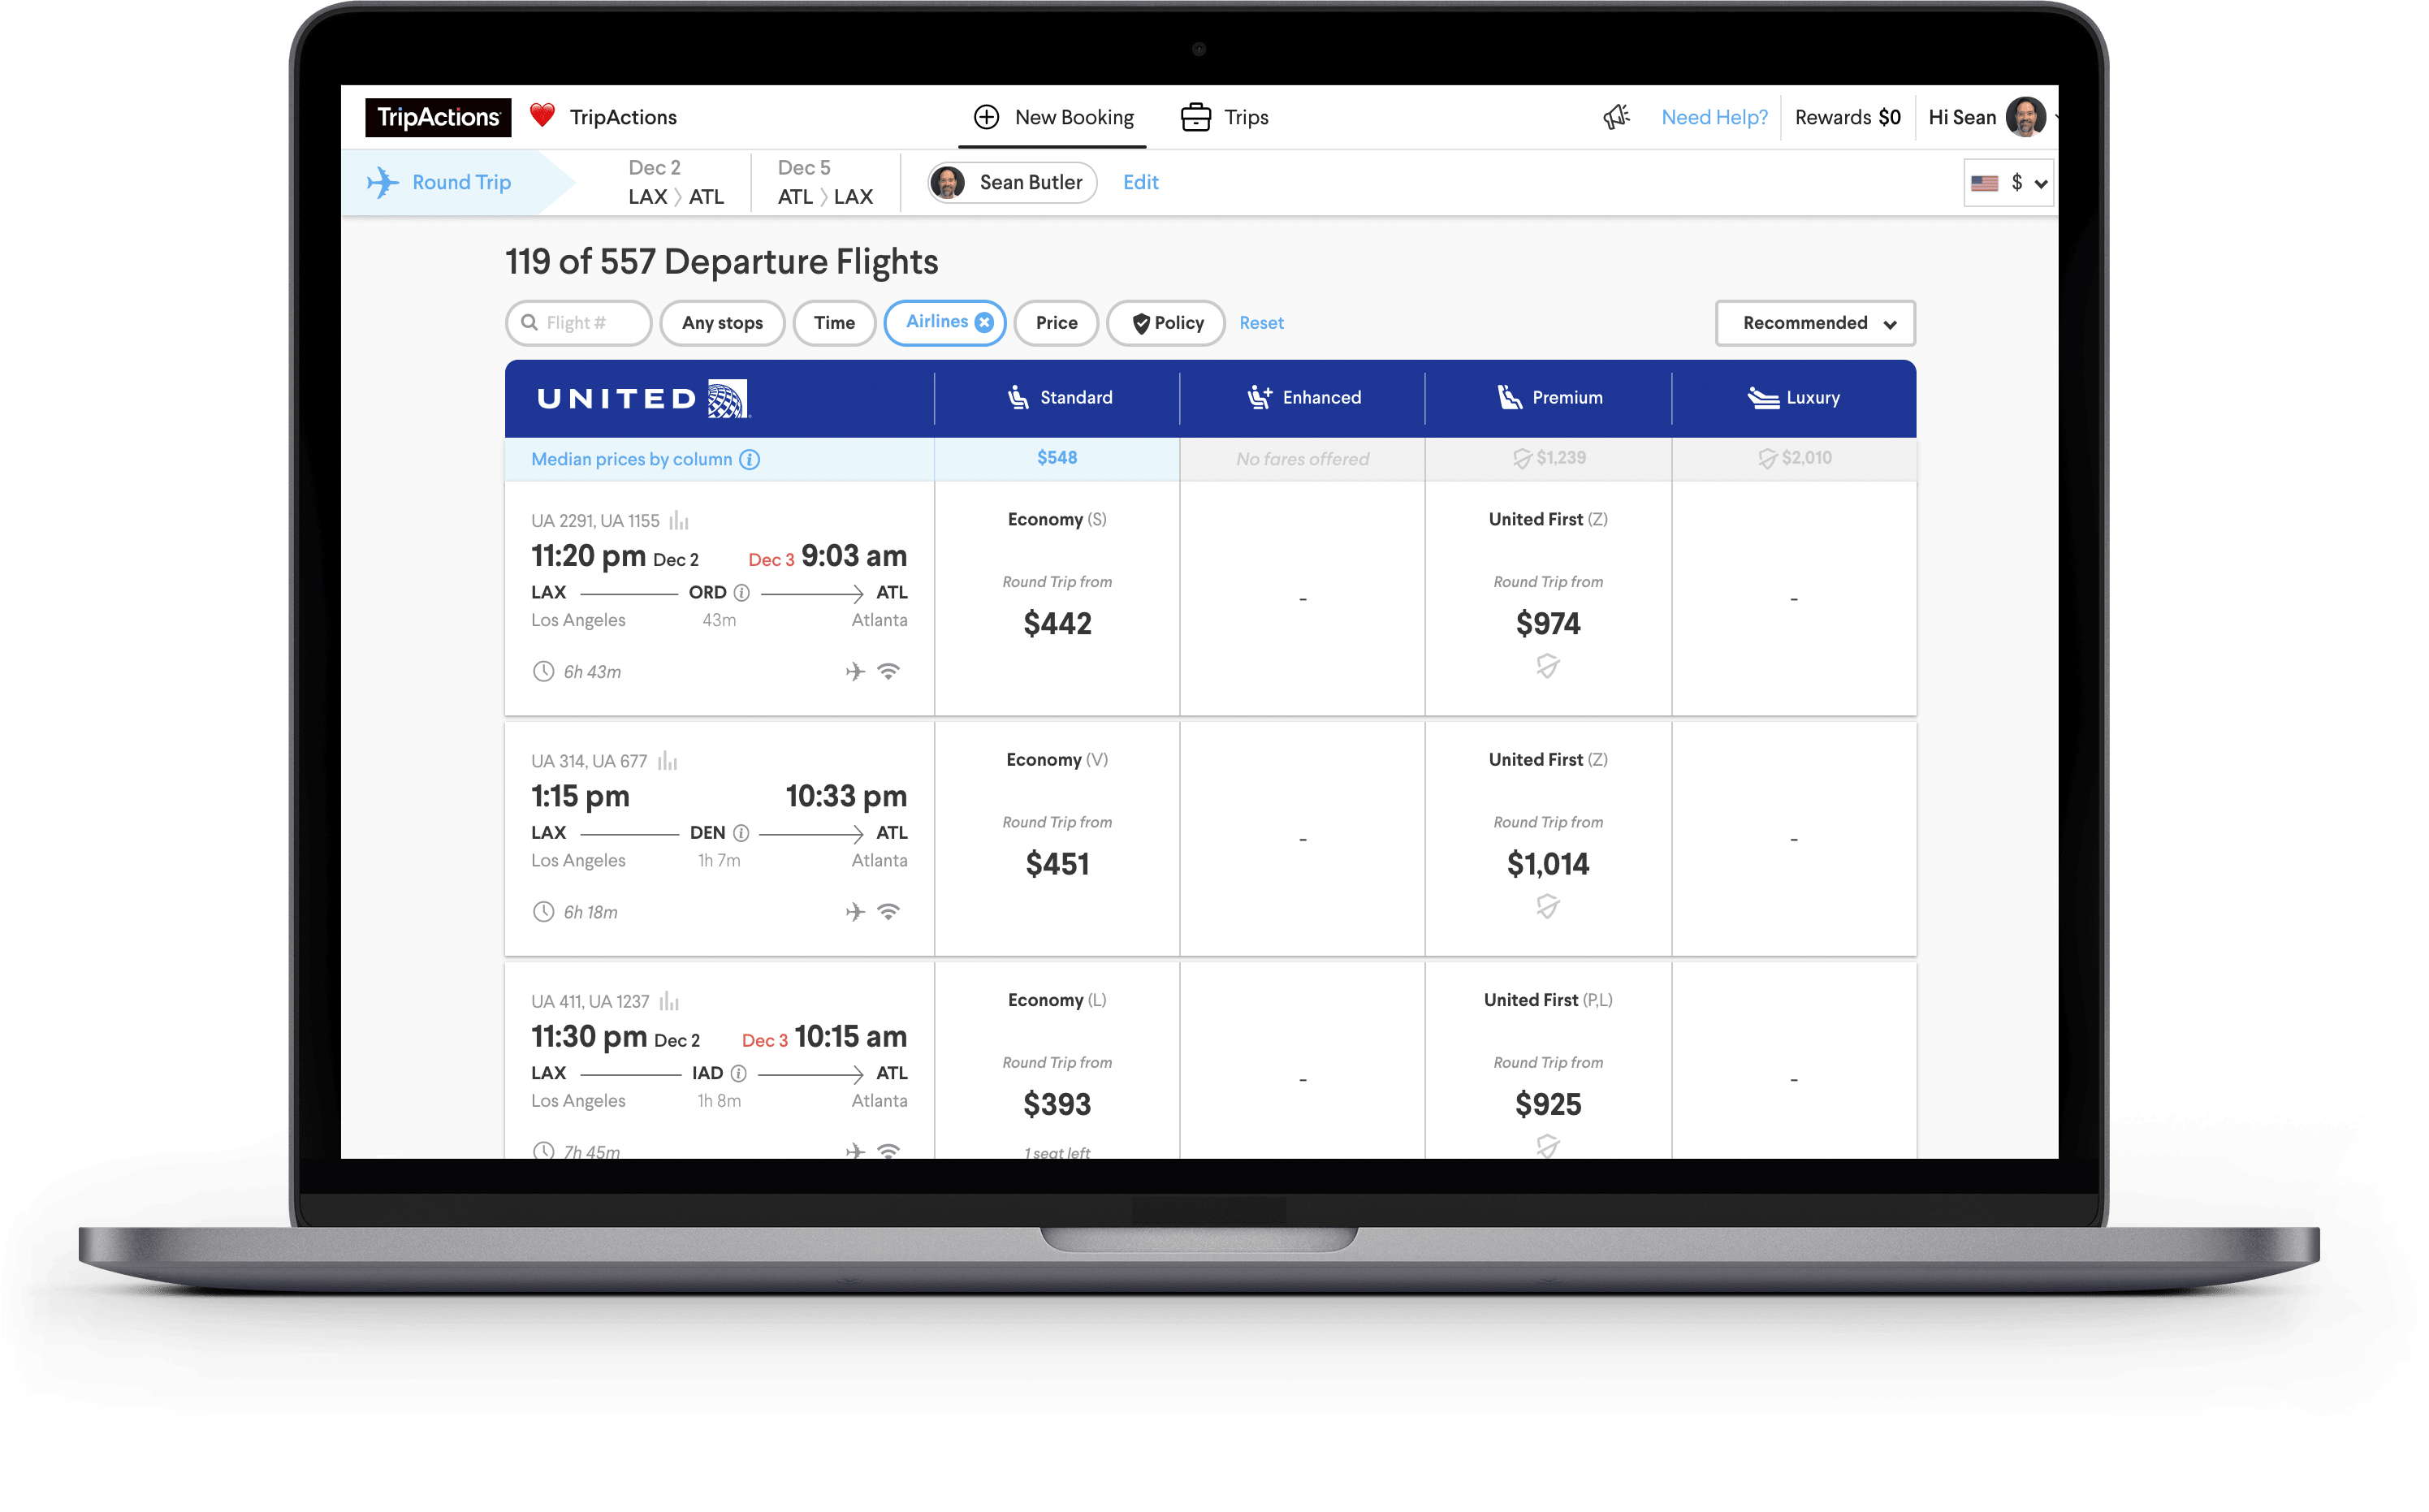2429x1512 pixels.
Task: Click policy shield under $1,014 fare
Action: coord(1549,908)
